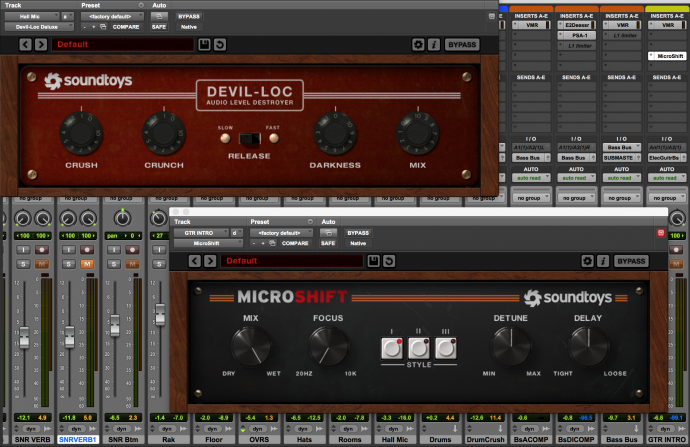Open Devil-Loc settings gear
Image resolution: width=690 pixels, height=447 pixels.
pos(418,44)
